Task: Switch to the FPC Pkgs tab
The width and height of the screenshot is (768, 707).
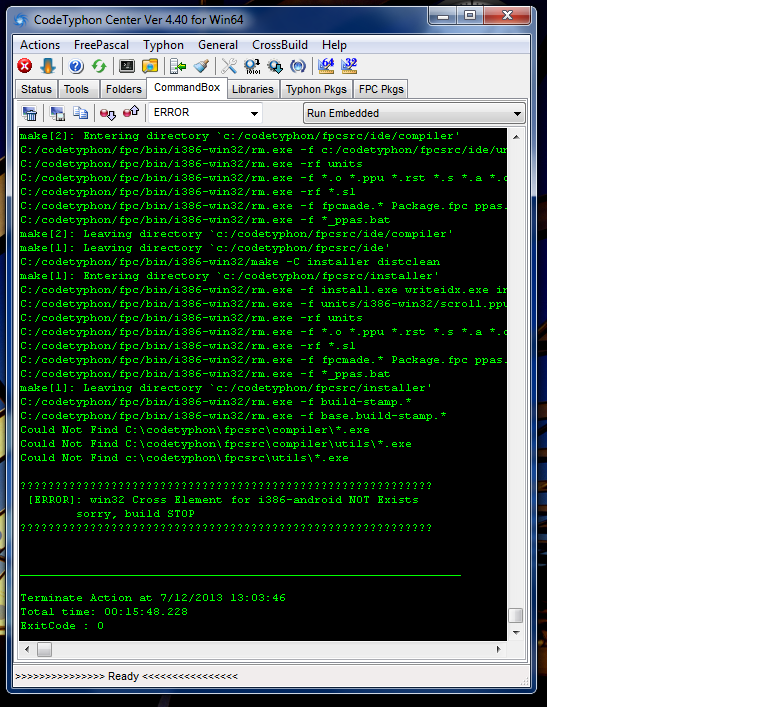Action: [x=381, y=89]
